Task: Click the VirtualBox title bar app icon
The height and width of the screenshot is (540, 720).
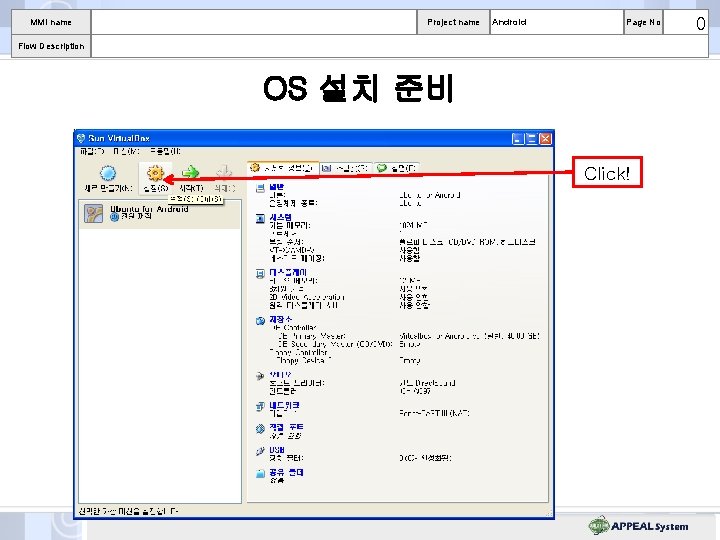Action: (81, 138)
